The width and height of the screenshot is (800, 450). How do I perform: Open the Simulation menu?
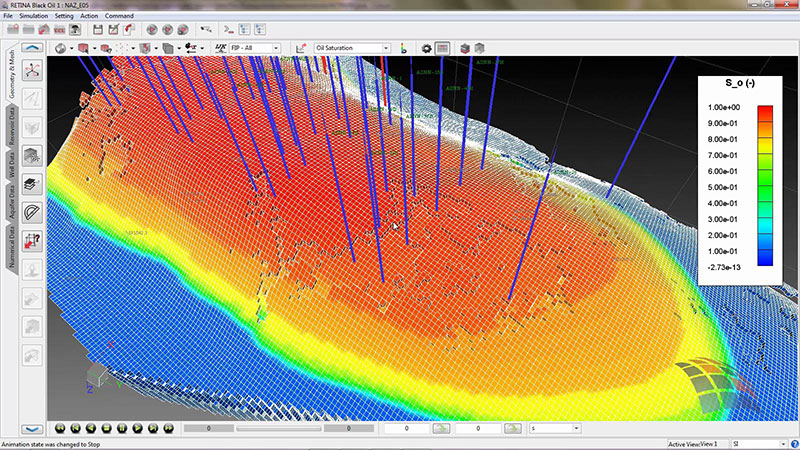pos(32,16)
